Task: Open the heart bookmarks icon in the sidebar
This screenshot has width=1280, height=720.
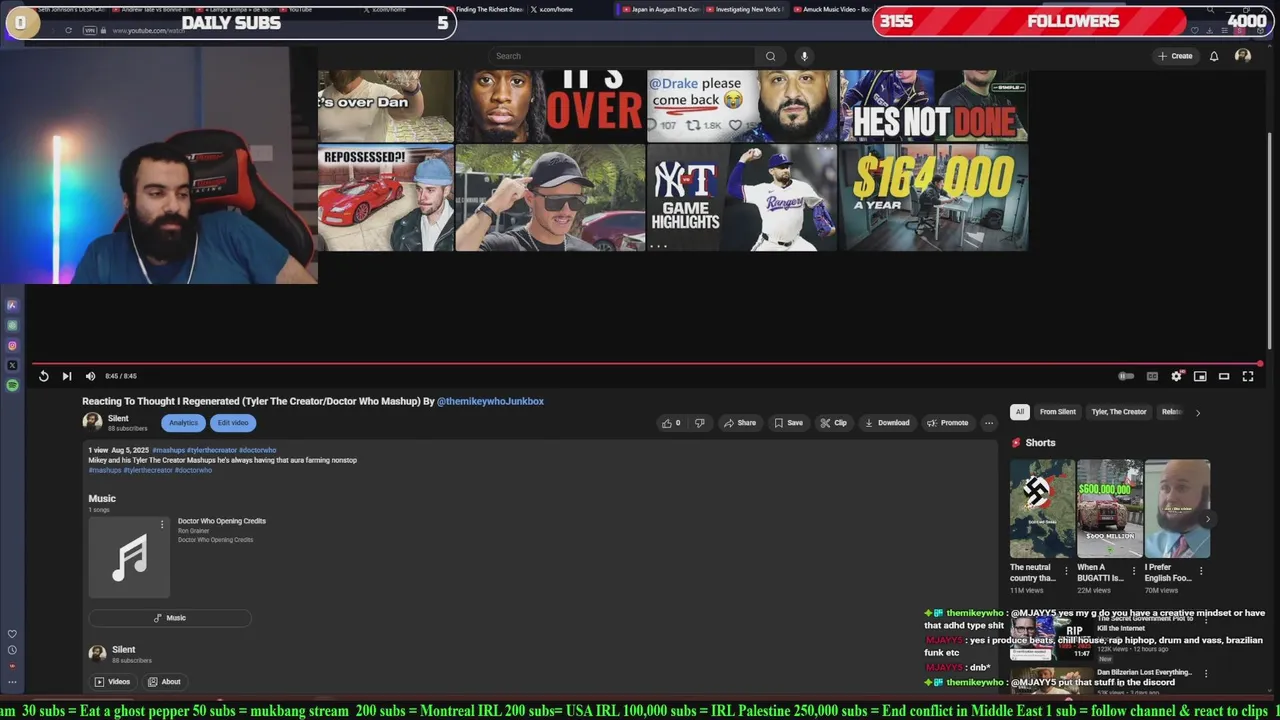Action: click(12, 634)
